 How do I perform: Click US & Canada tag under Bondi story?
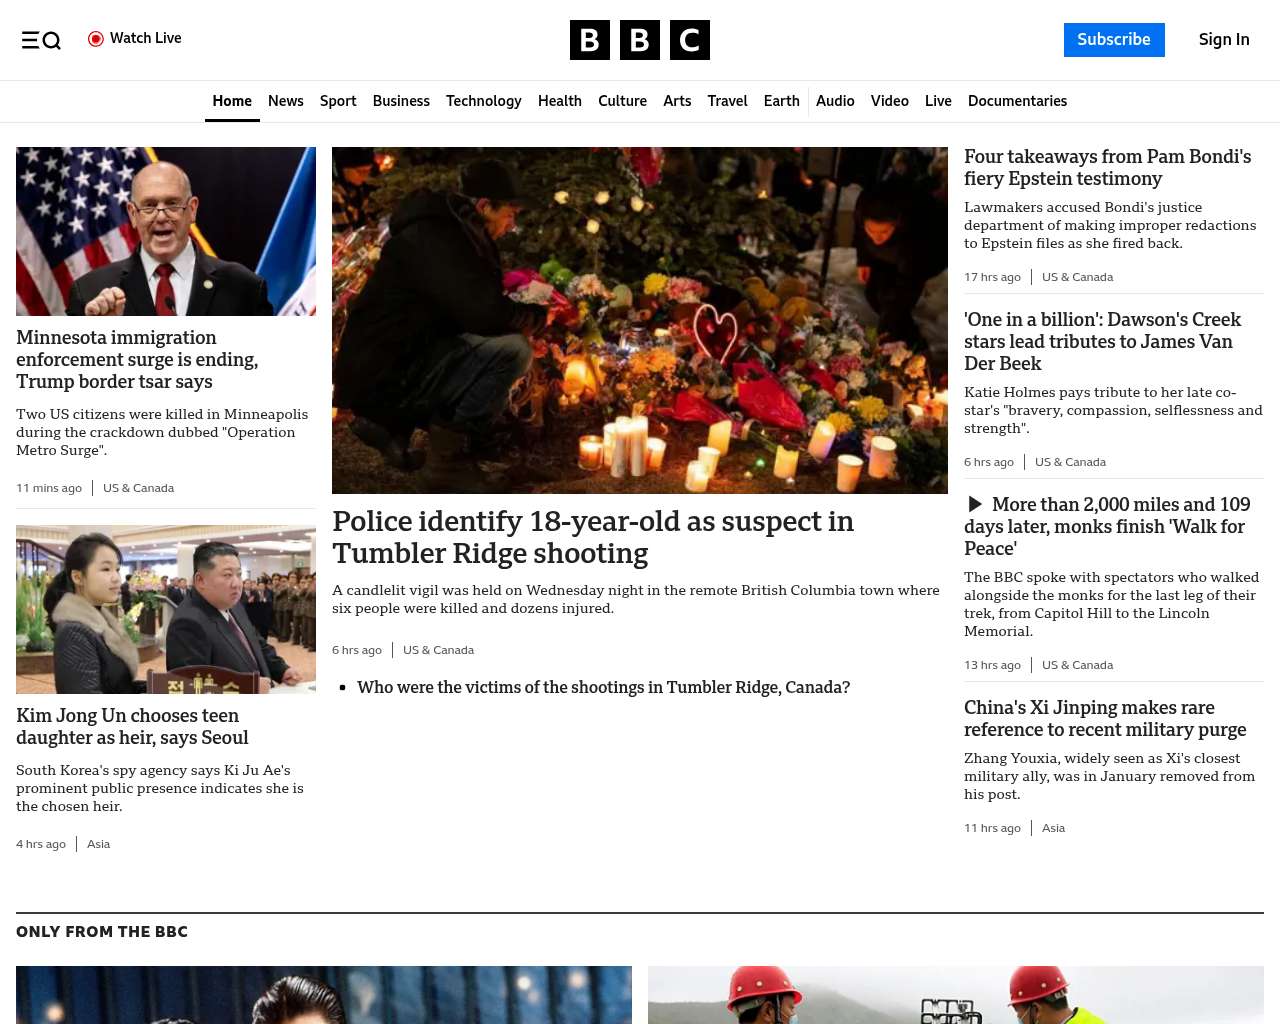coord(1077,277)
